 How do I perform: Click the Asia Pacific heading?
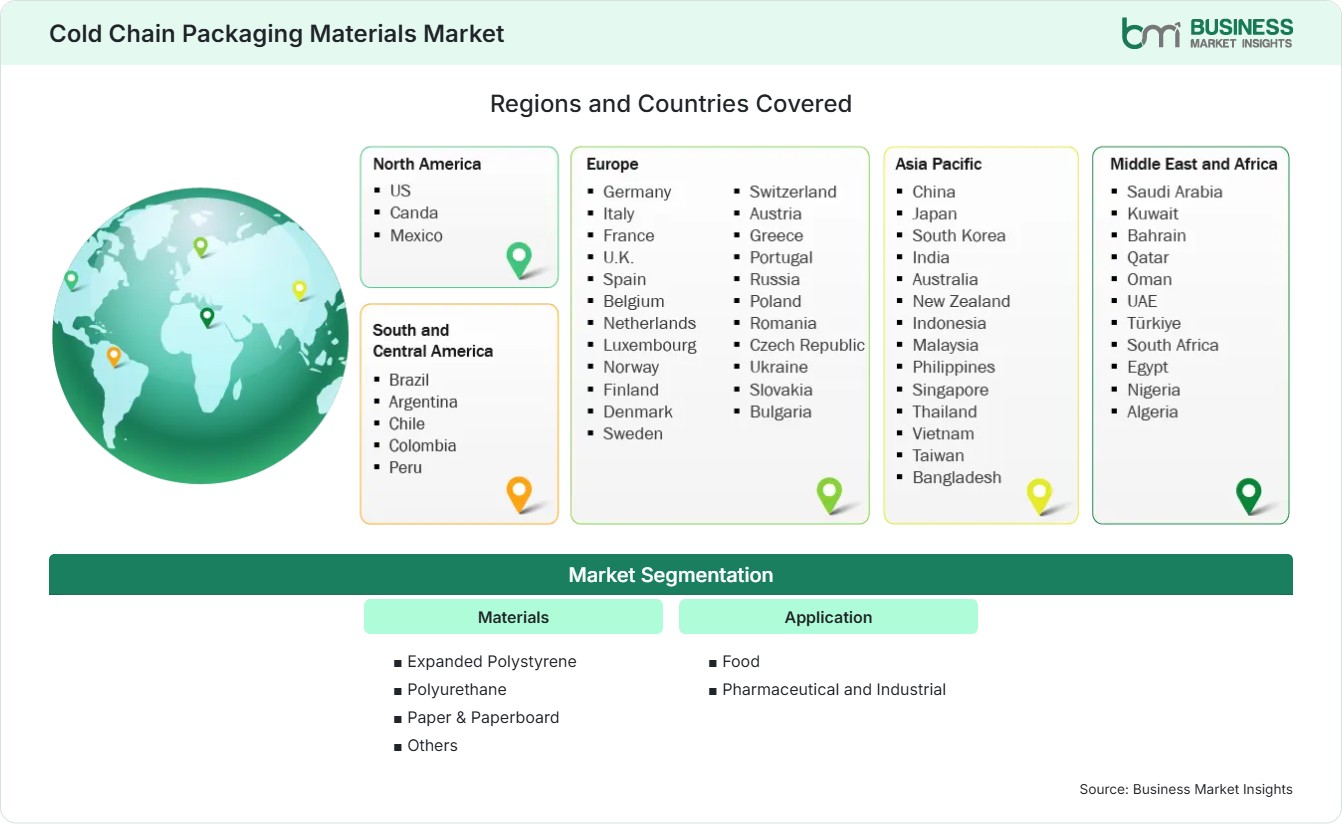939,164
